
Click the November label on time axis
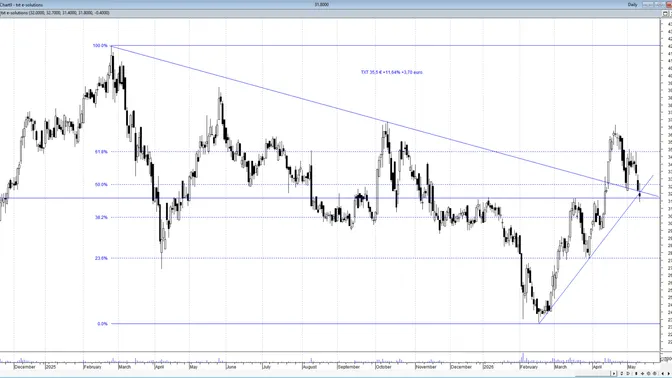click(426, 367)
